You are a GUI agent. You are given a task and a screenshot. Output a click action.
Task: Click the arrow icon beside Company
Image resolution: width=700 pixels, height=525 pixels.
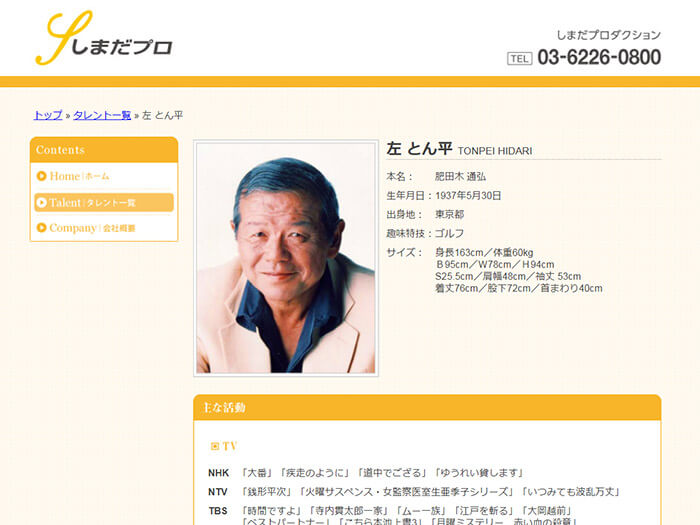(x=42, y=228)
